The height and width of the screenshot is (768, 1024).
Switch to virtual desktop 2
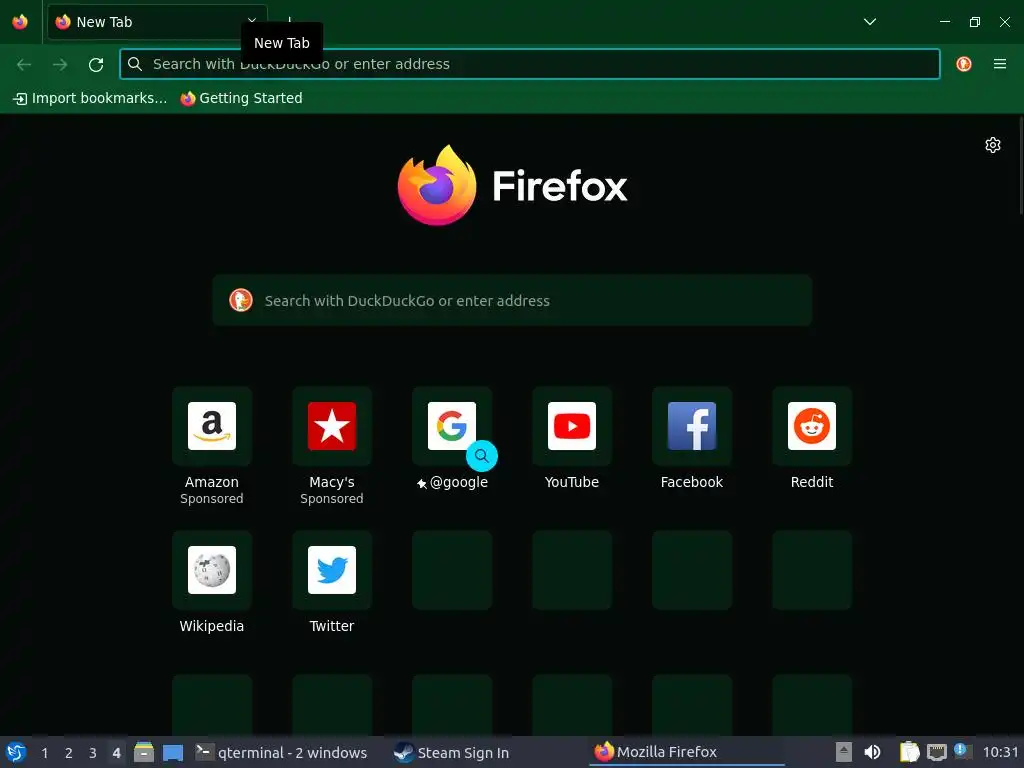click(69, 753)
